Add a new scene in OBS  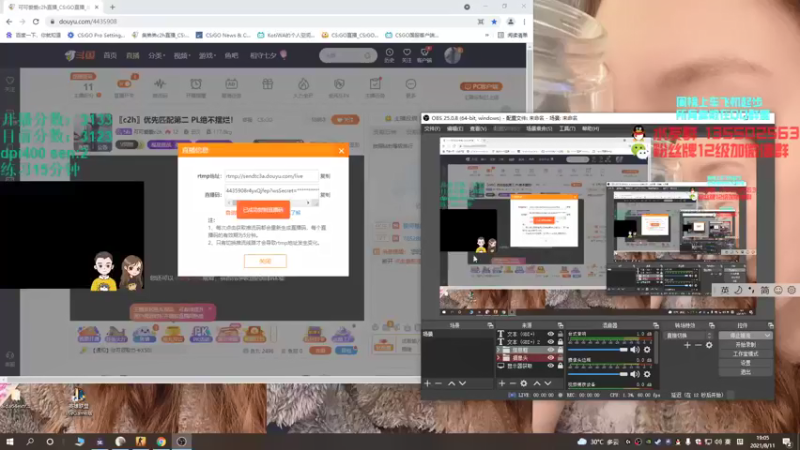click(x=427, y=383)
